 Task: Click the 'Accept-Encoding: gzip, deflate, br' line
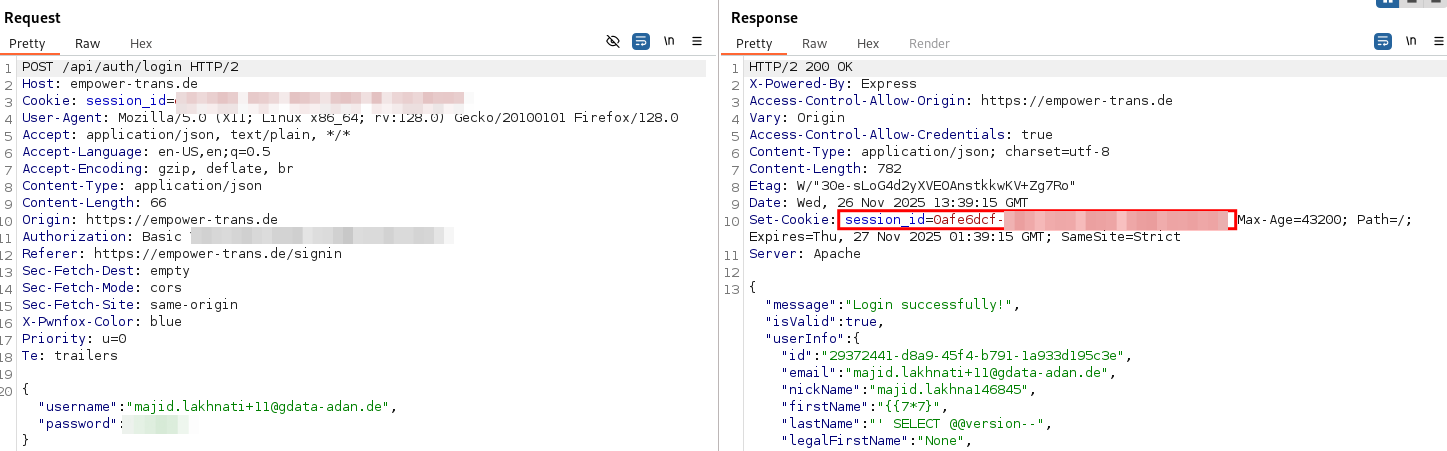point(158,169)
